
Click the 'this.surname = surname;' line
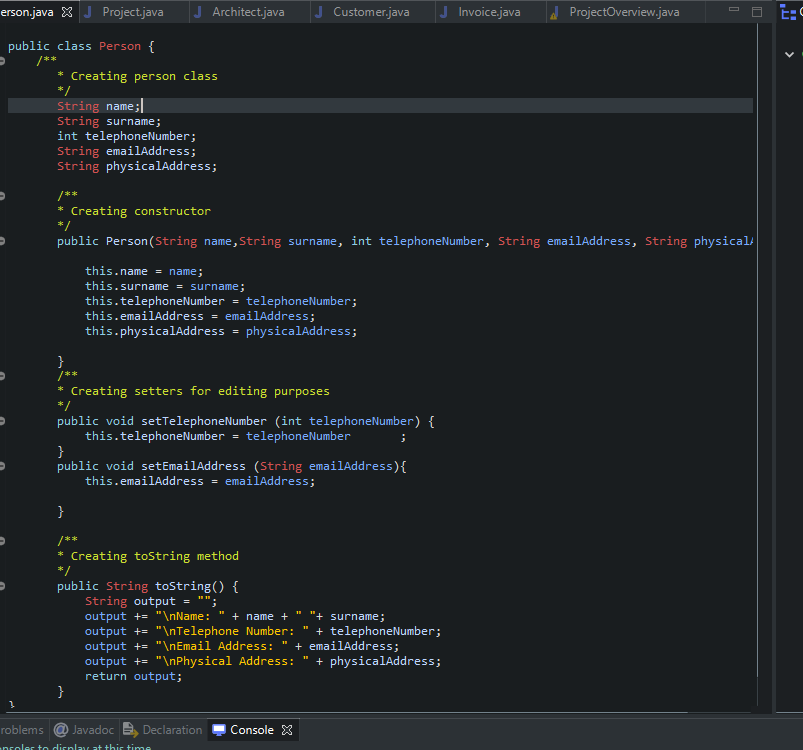[x=165, y=286]
